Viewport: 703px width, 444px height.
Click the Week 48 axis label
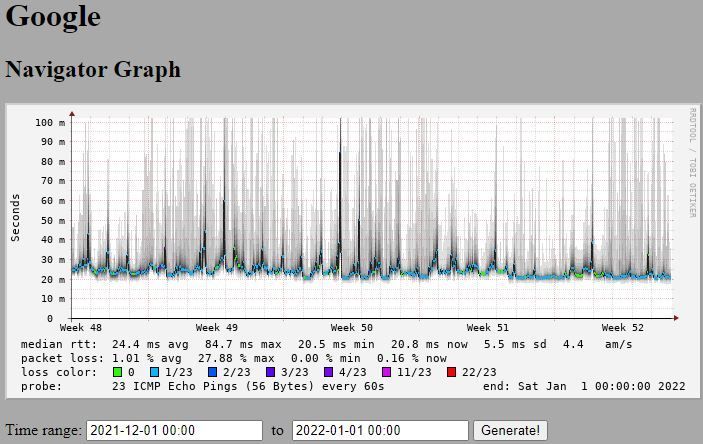click(x=81, y=328)
